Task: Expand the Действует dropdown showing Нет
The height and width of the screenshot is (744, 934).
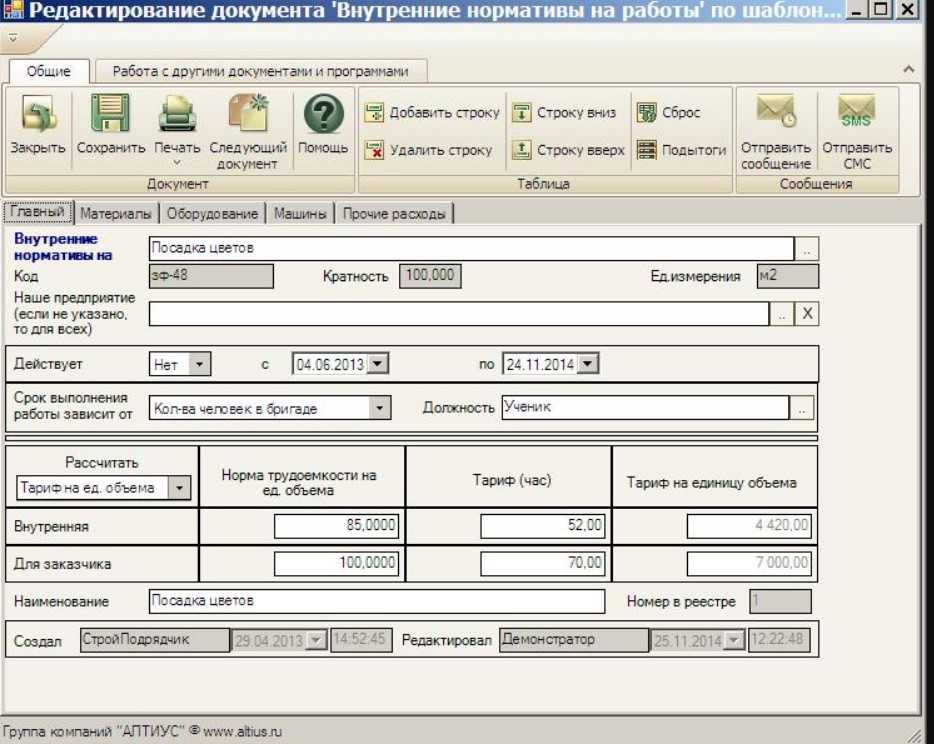Action: point(201,365)
